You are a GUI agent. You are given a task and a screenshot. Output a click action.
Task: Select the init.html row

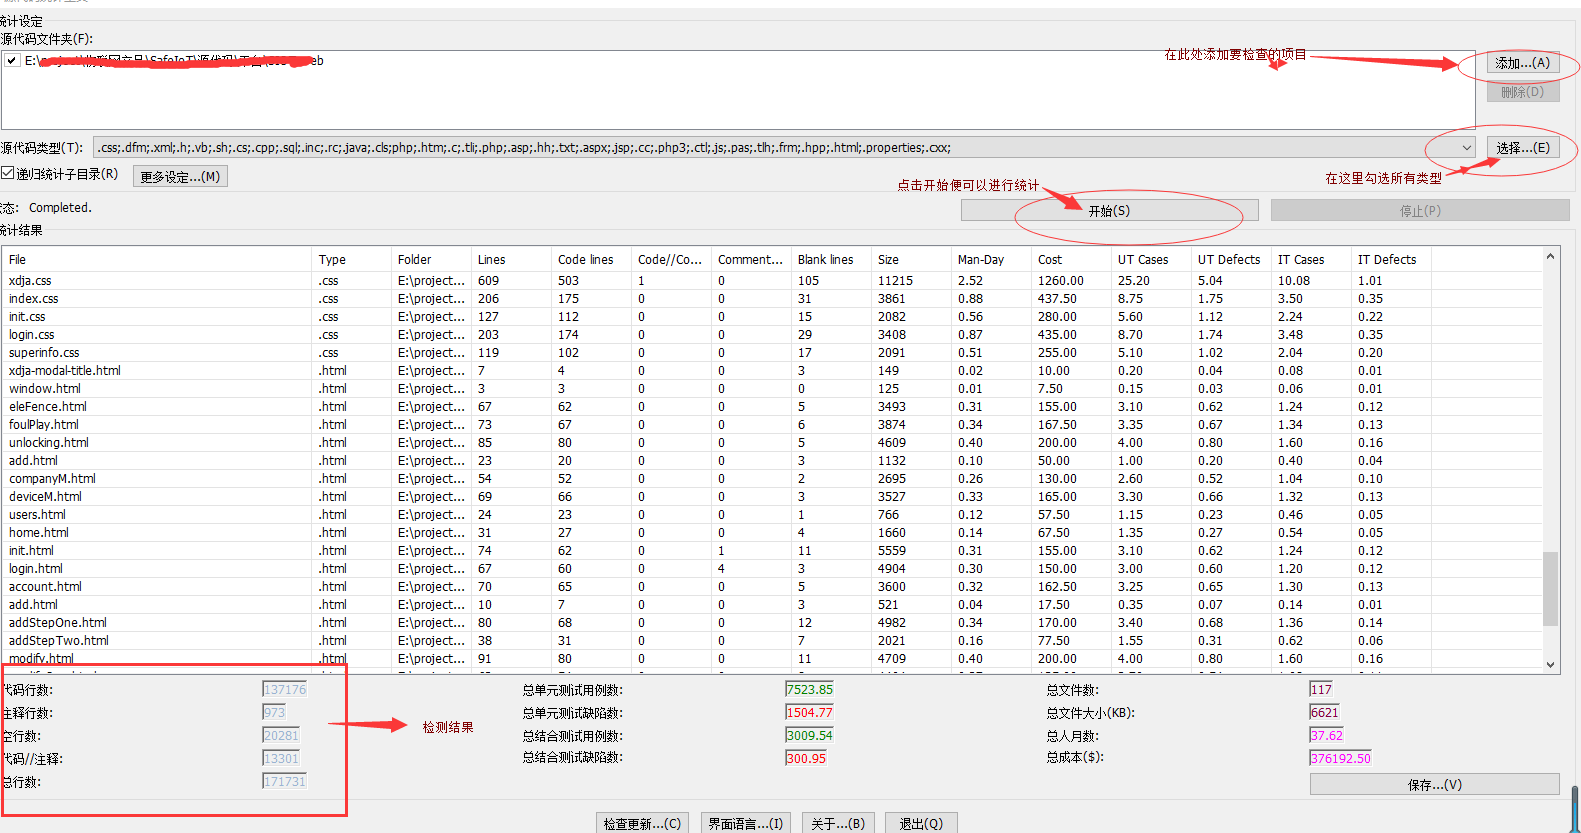(771, 551)
